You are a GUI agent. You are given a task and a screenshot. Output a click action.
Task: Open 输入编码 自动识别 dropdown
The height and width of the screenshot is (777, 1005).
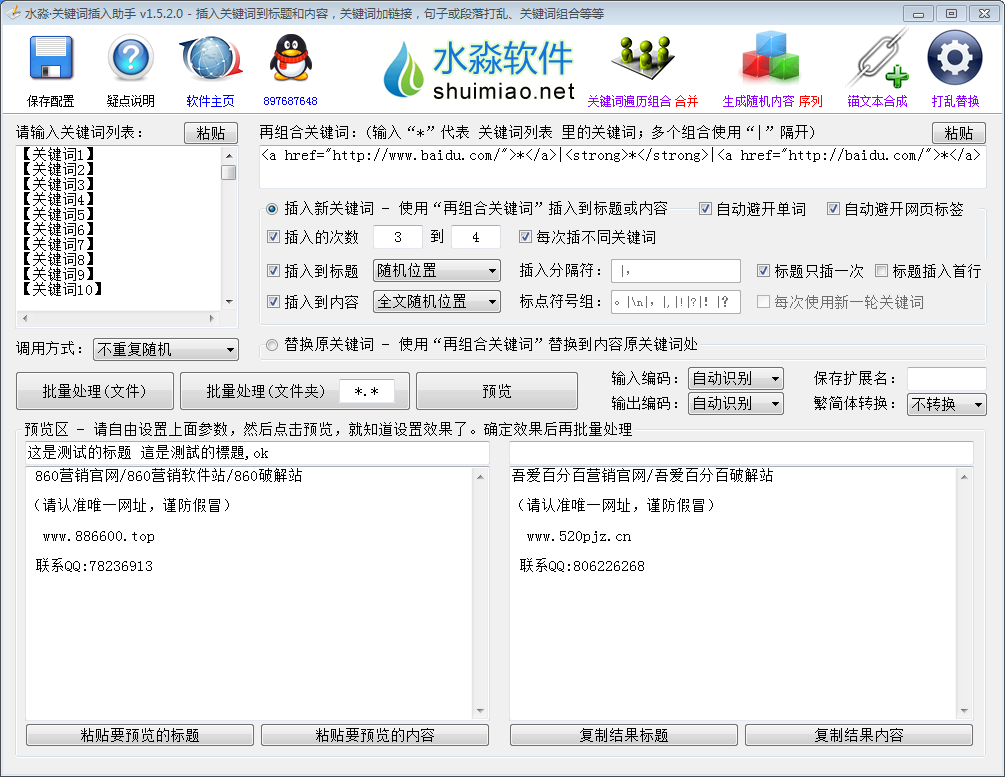click(736, 378)
